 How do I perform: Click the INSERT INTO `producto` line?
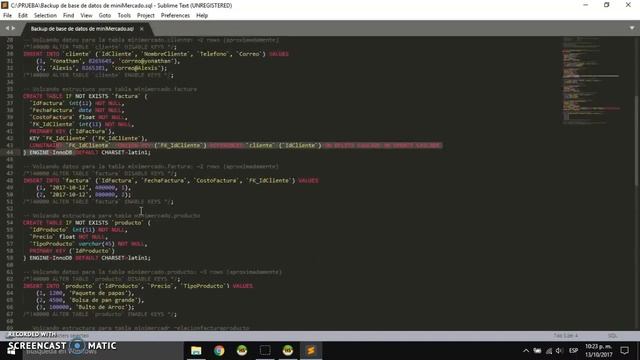[x=138, y=286]
